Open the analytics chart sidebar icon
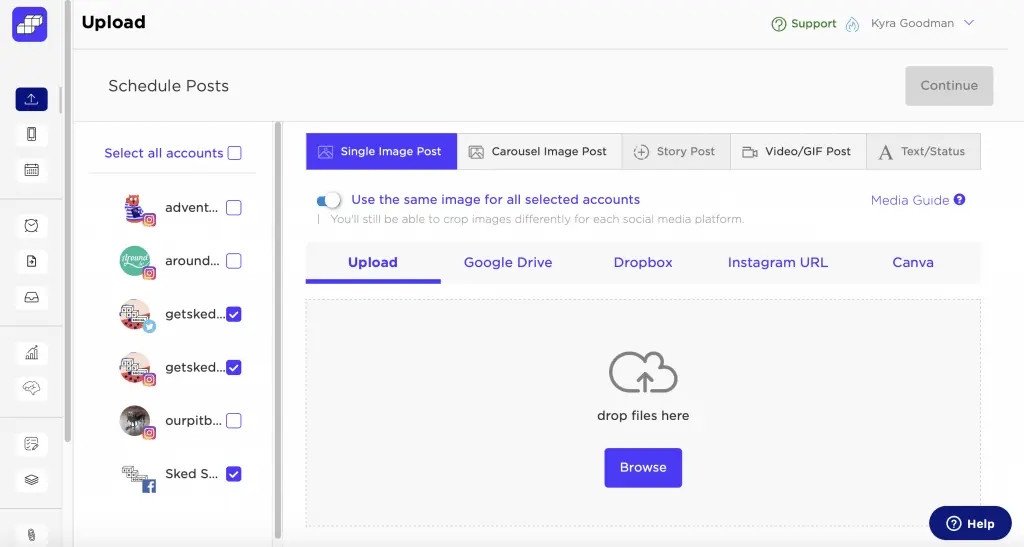This screenshot has width=1024, height=547. coord(31,353)
